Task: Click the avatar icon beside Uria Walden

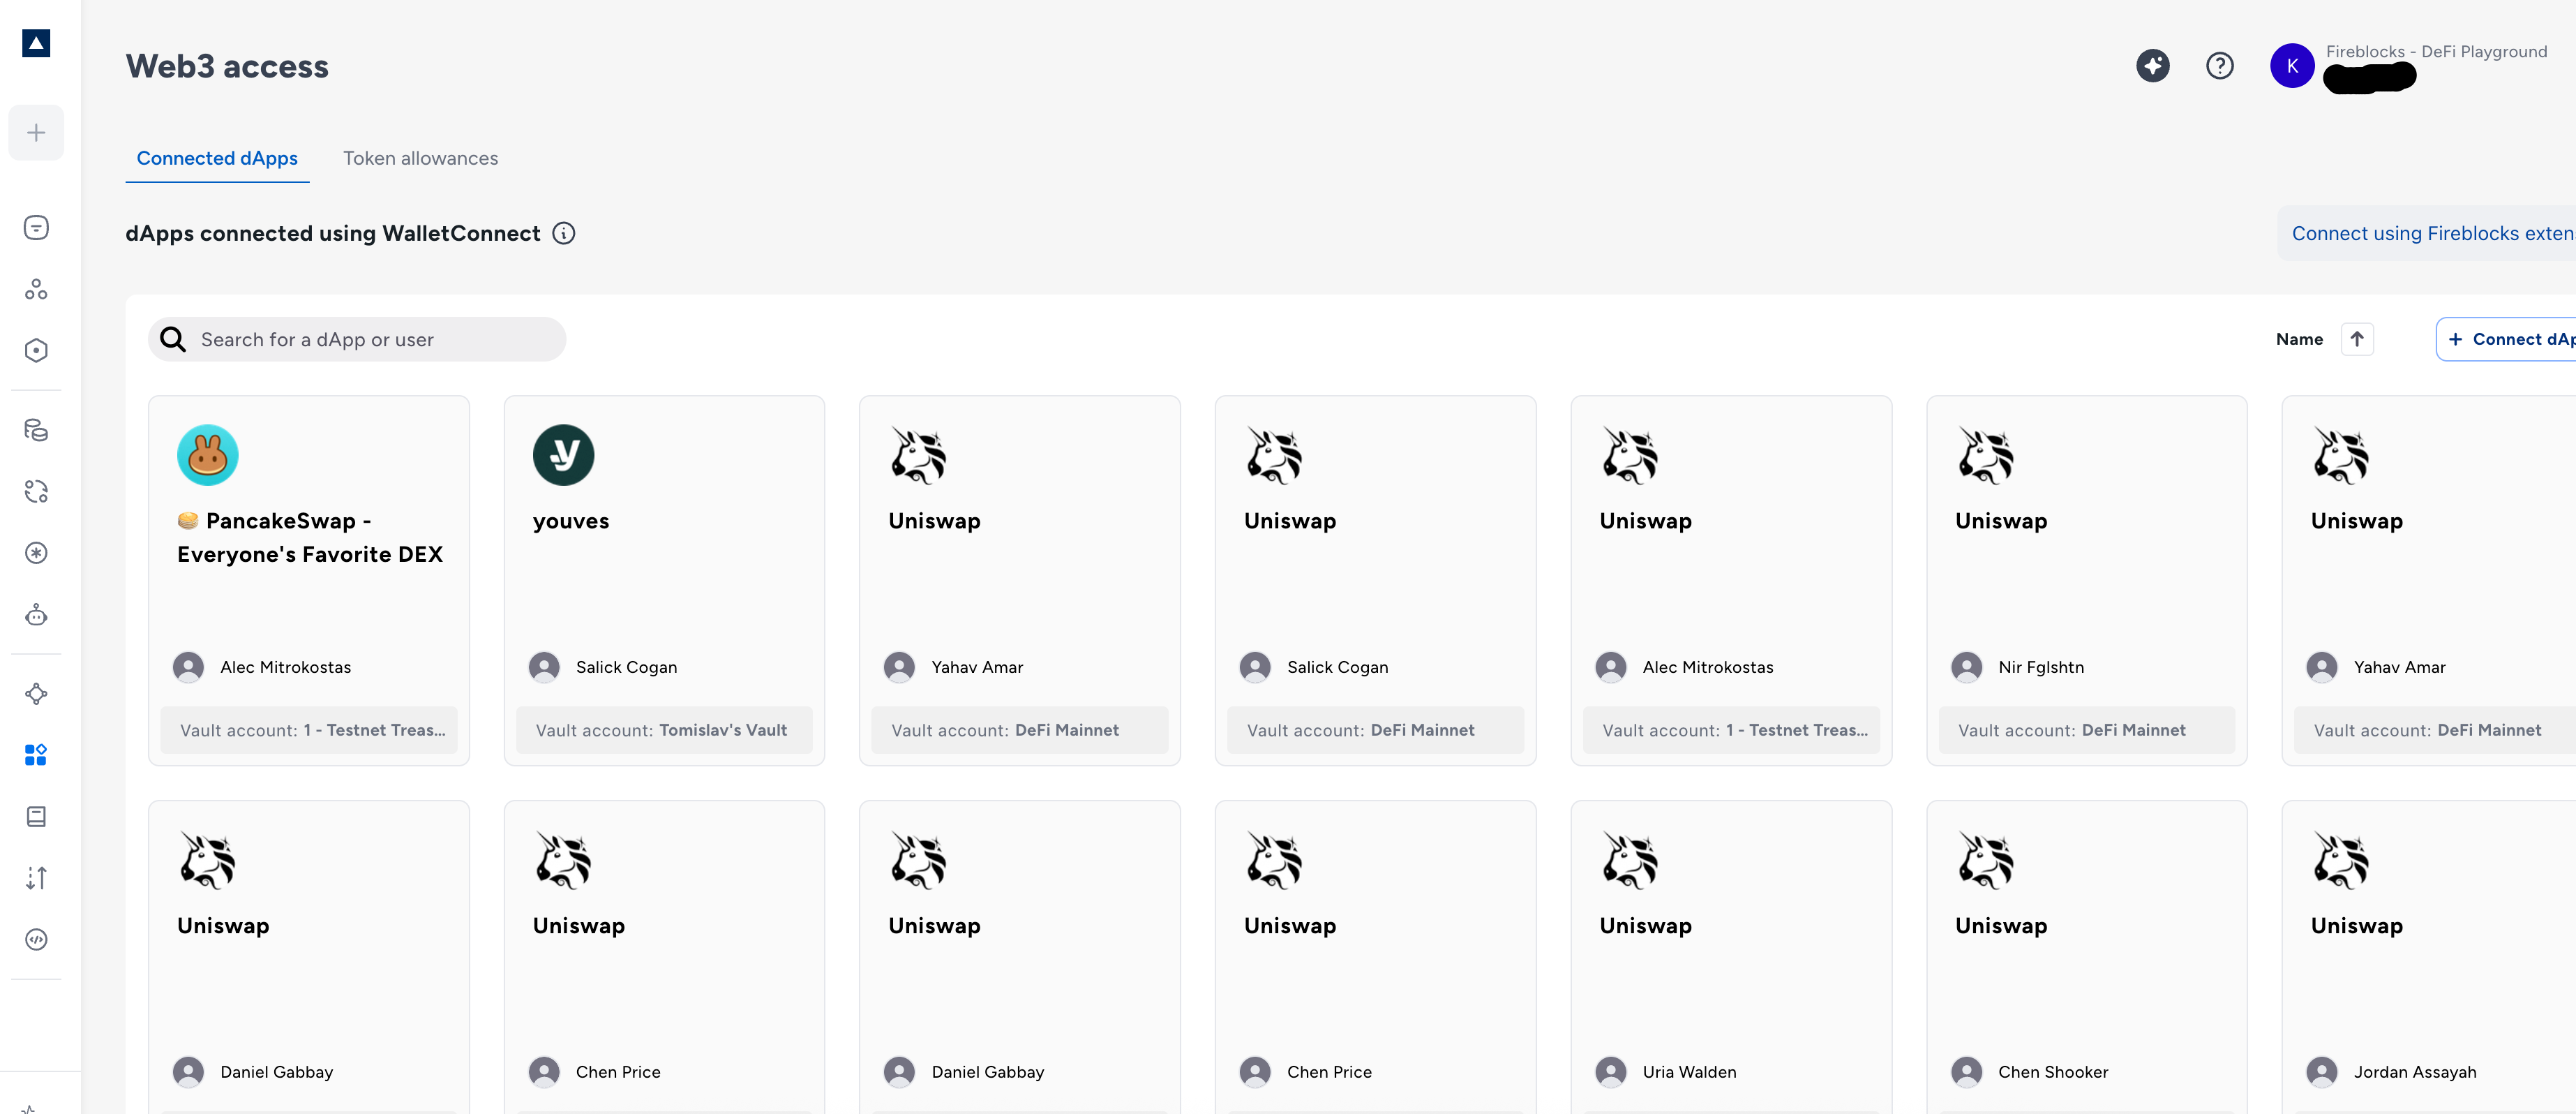Action: click(1611, 1072)
